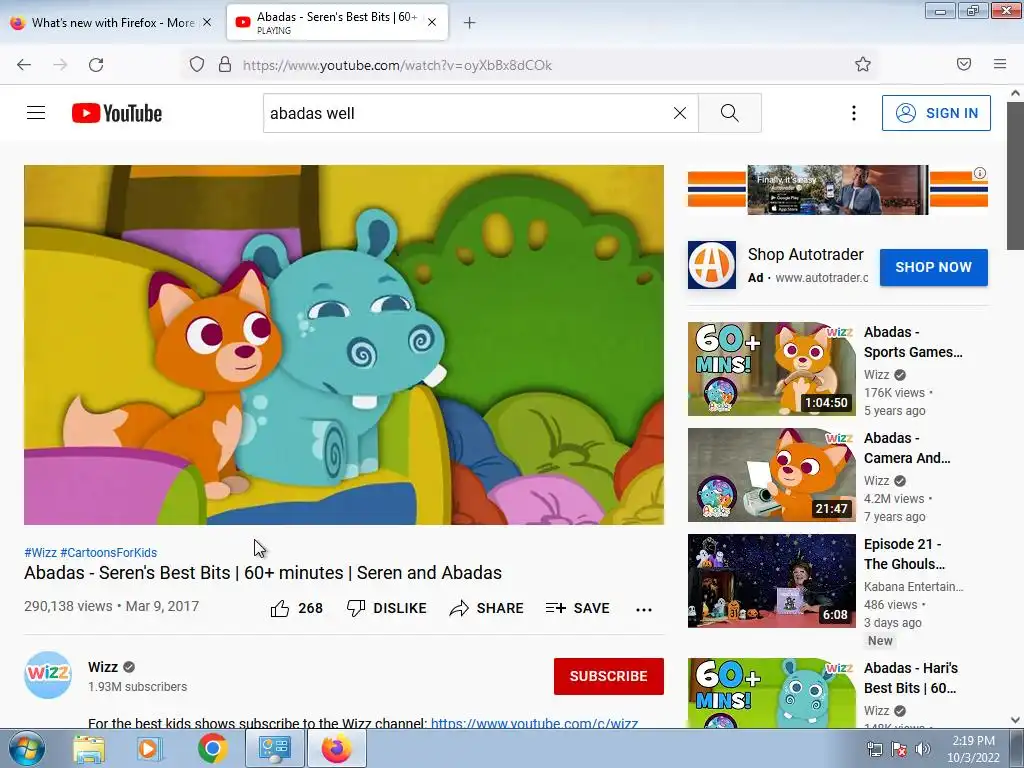Image resolution: width=1024 pixels, height=768 pixels.
Task: Click the SIGN IN button
Action: click(936, 113)
